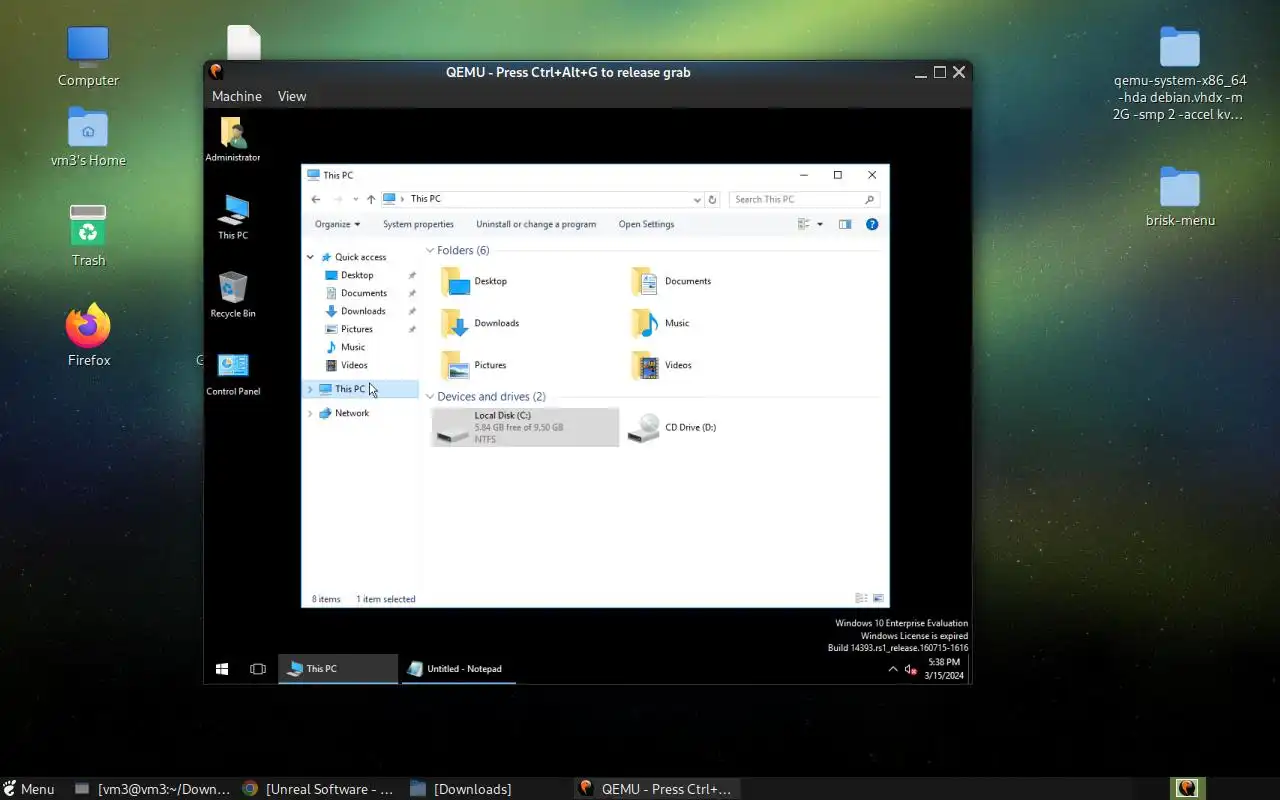
Task: Click the This PC desktop icon
Action: (233, 217)
